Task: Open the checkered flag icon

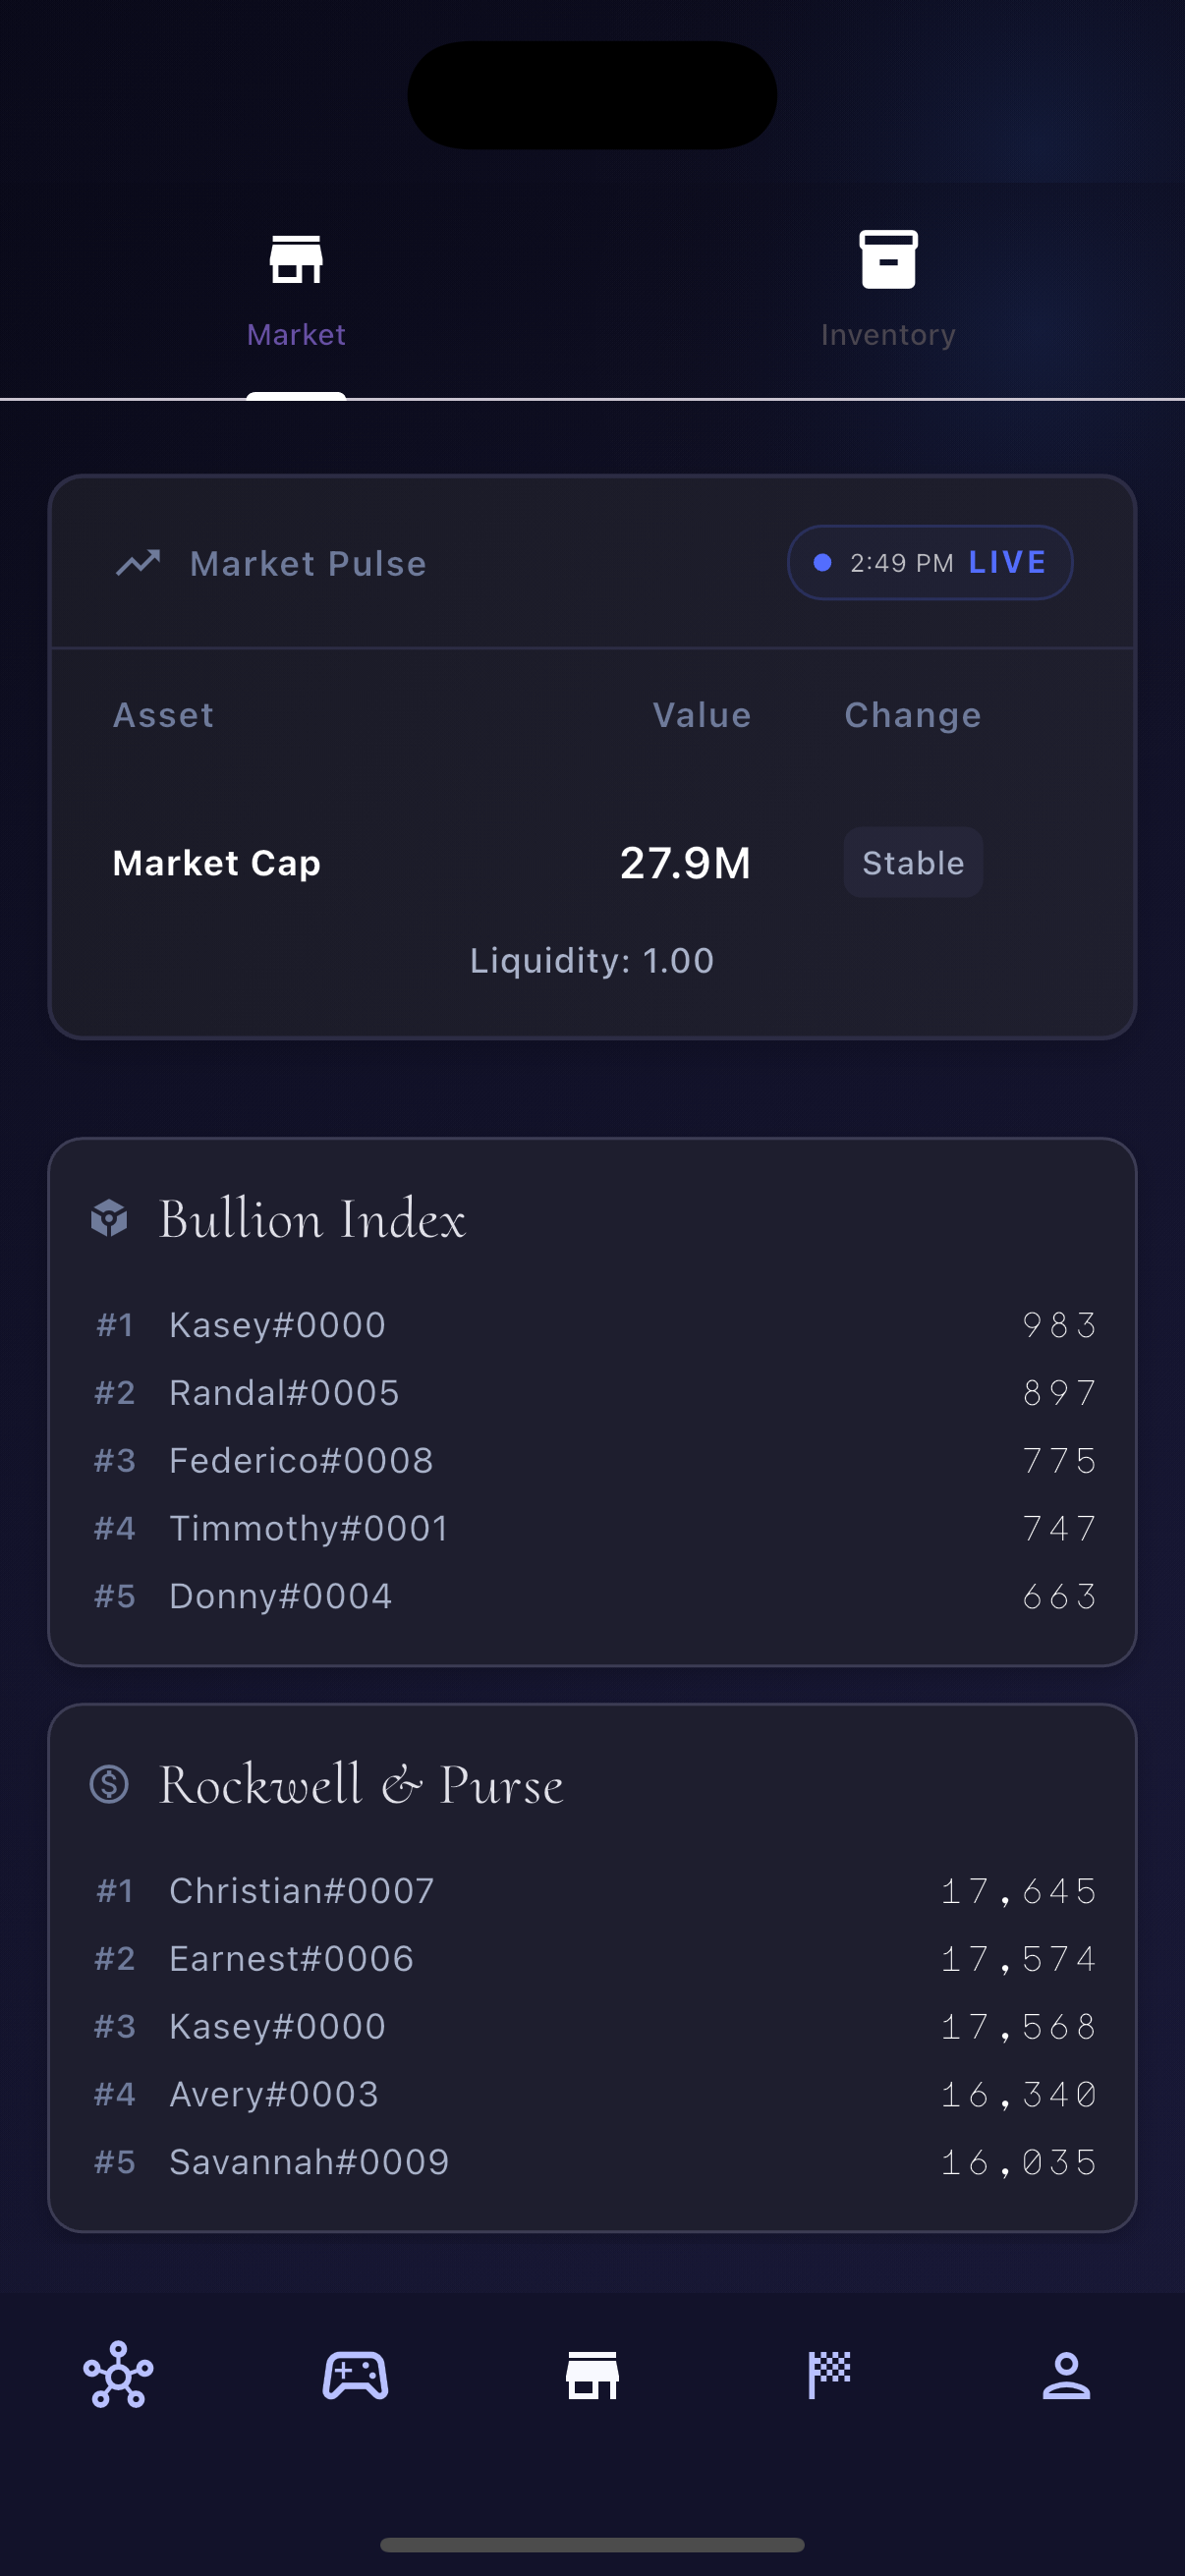Action: pos(829,2374)
